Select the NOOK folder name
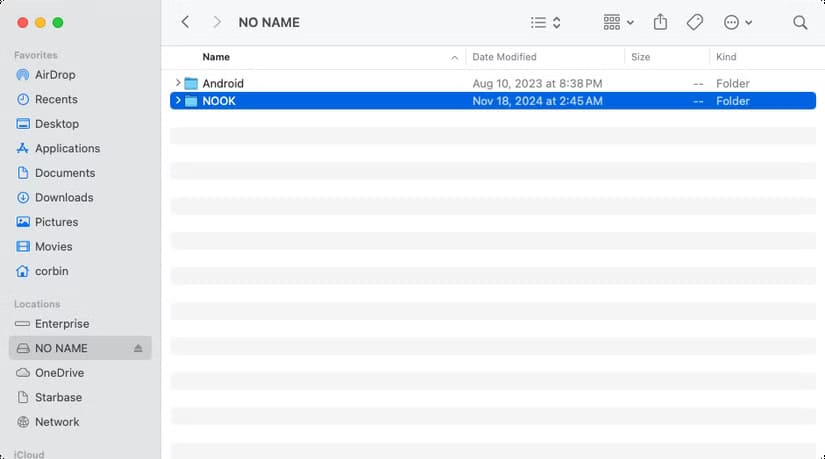 219,101
